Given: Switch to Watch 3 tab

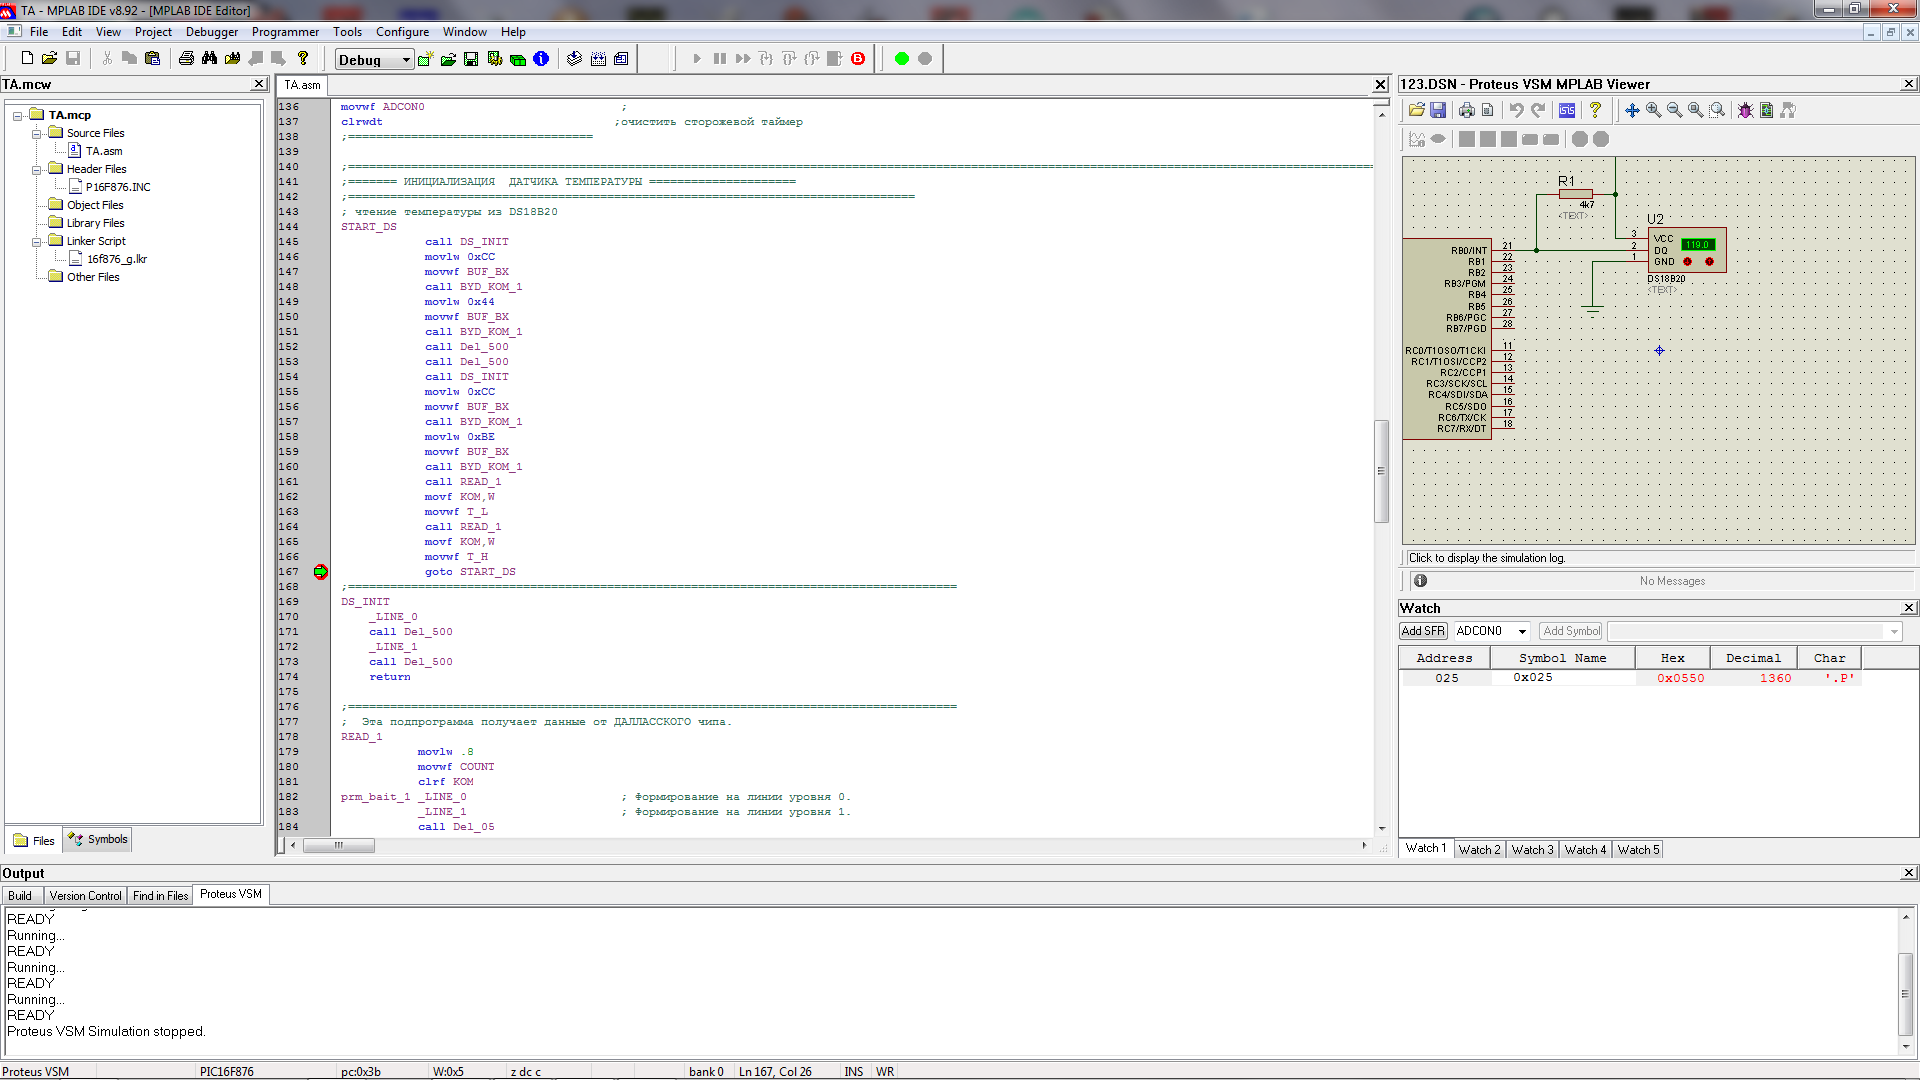Looking at the screenshot, I should click(1532, 850).
